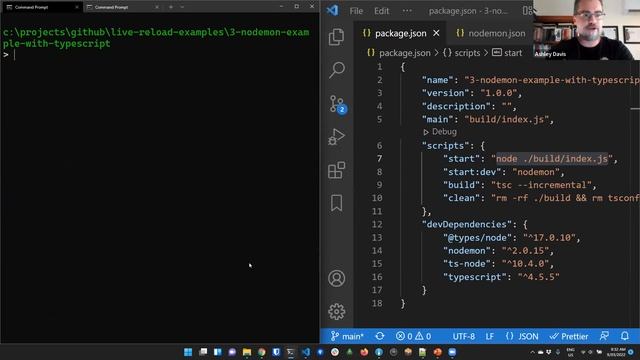Viewport: 640px width, 360px height.
Task: Open Source Control view with 2 changes
Action: (x=337, y=104)
